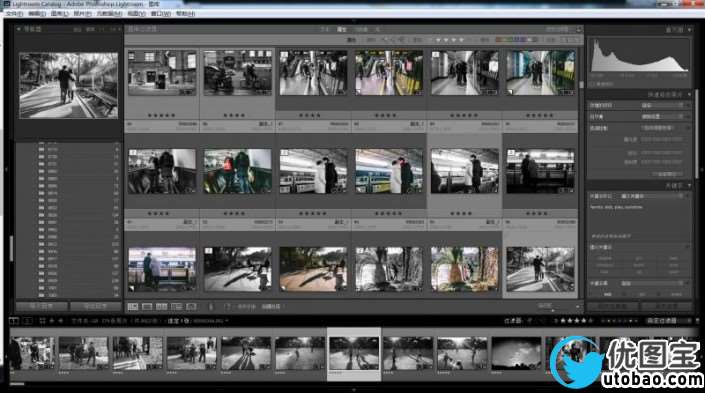
Task: Select the highlighted thumbnail in filmstrip
Action: pos(354,354)
